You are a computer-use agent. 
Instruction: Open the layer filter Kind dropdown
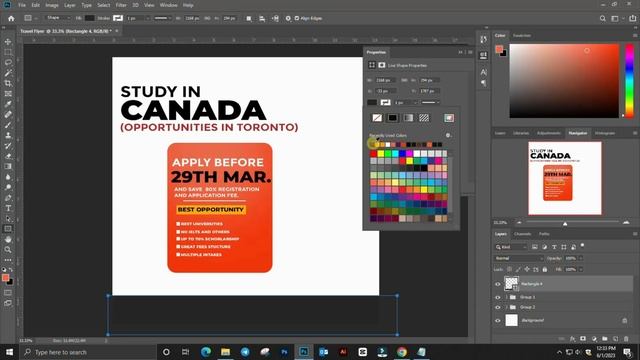pos(511,247)
